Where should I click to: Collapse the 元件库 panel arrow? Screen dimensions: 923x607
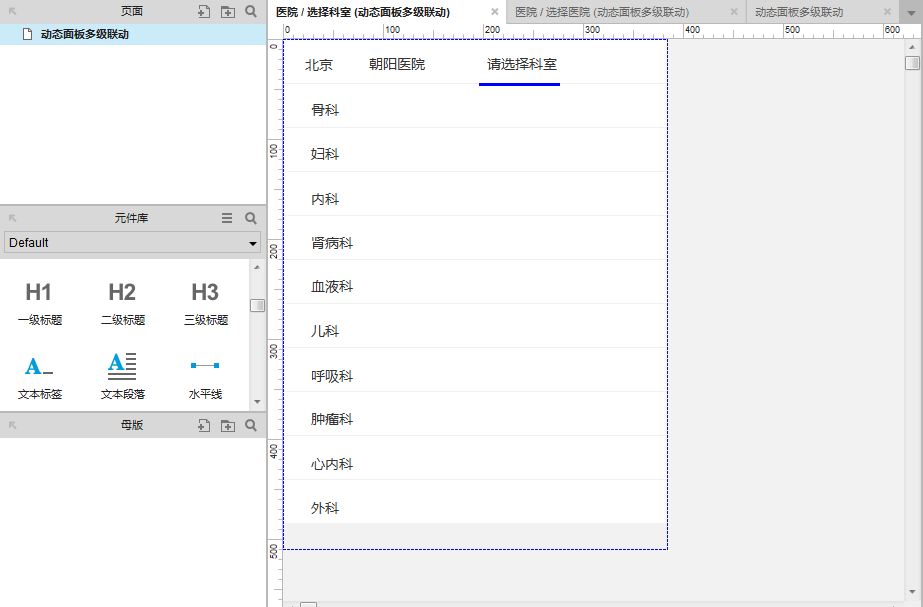point(11,217)
